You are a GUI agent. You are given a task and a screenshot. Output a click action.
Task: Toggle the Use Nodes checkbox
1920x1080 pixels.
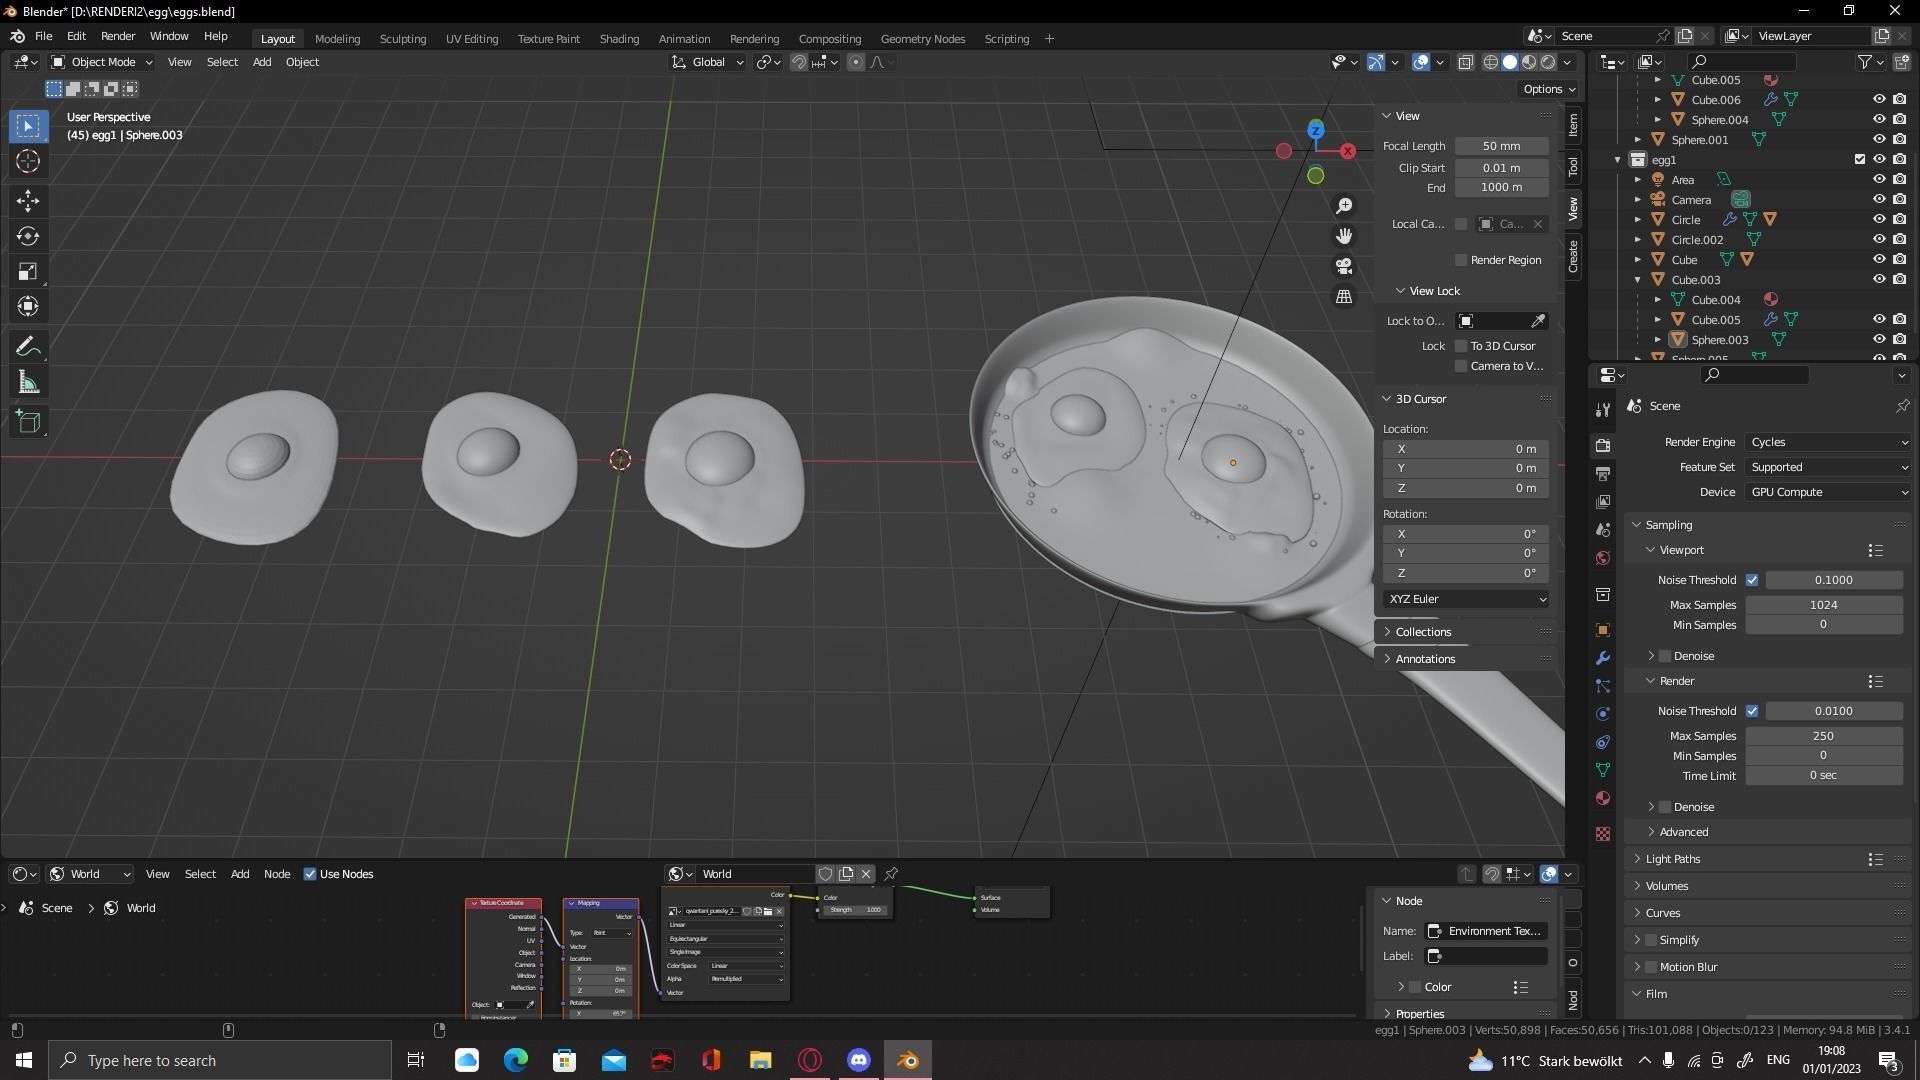click(310, 874)
